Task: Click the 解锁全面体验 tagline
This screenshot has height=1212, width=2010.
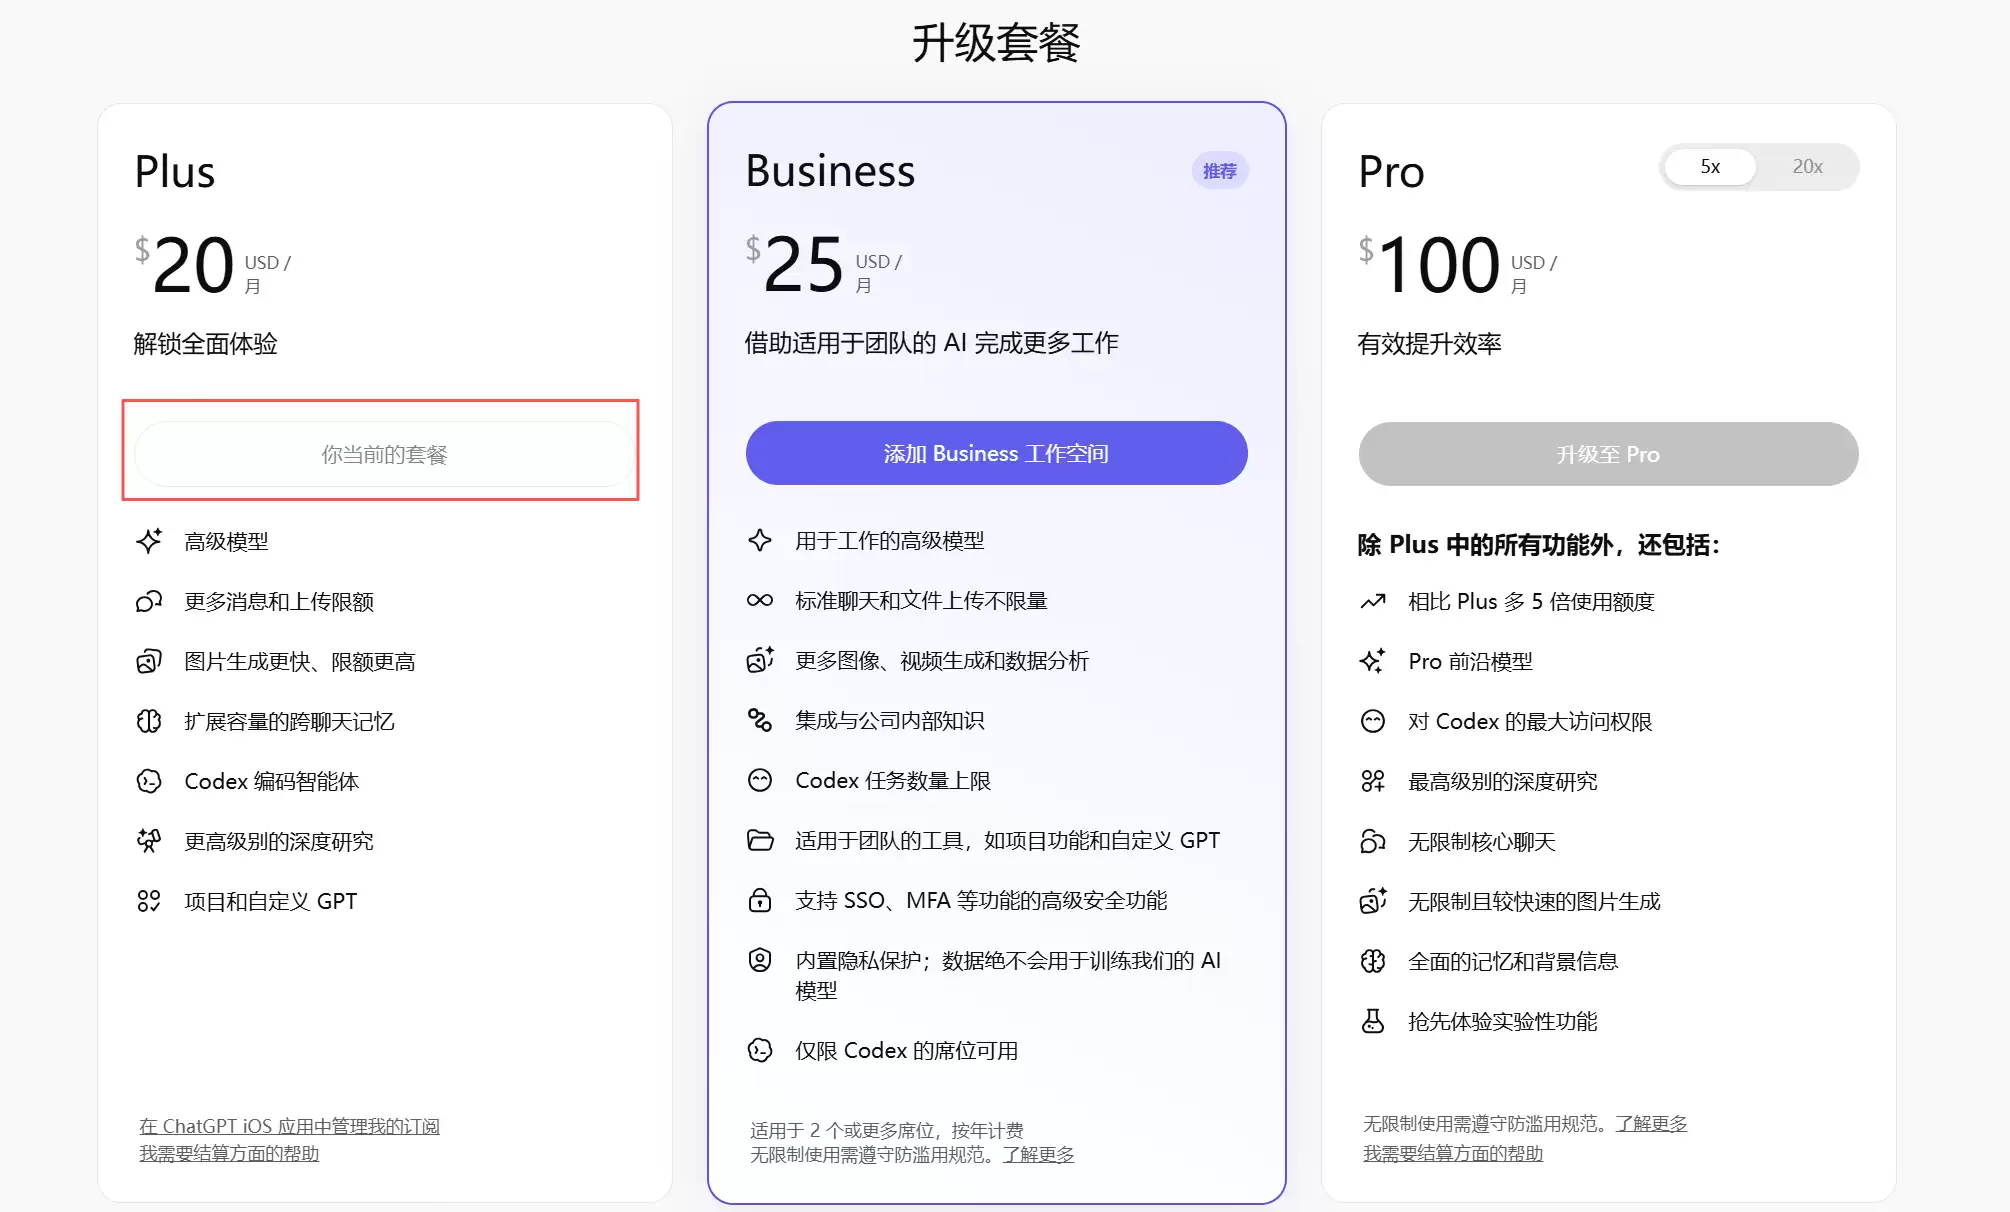Action: click(x=206, y=344)
